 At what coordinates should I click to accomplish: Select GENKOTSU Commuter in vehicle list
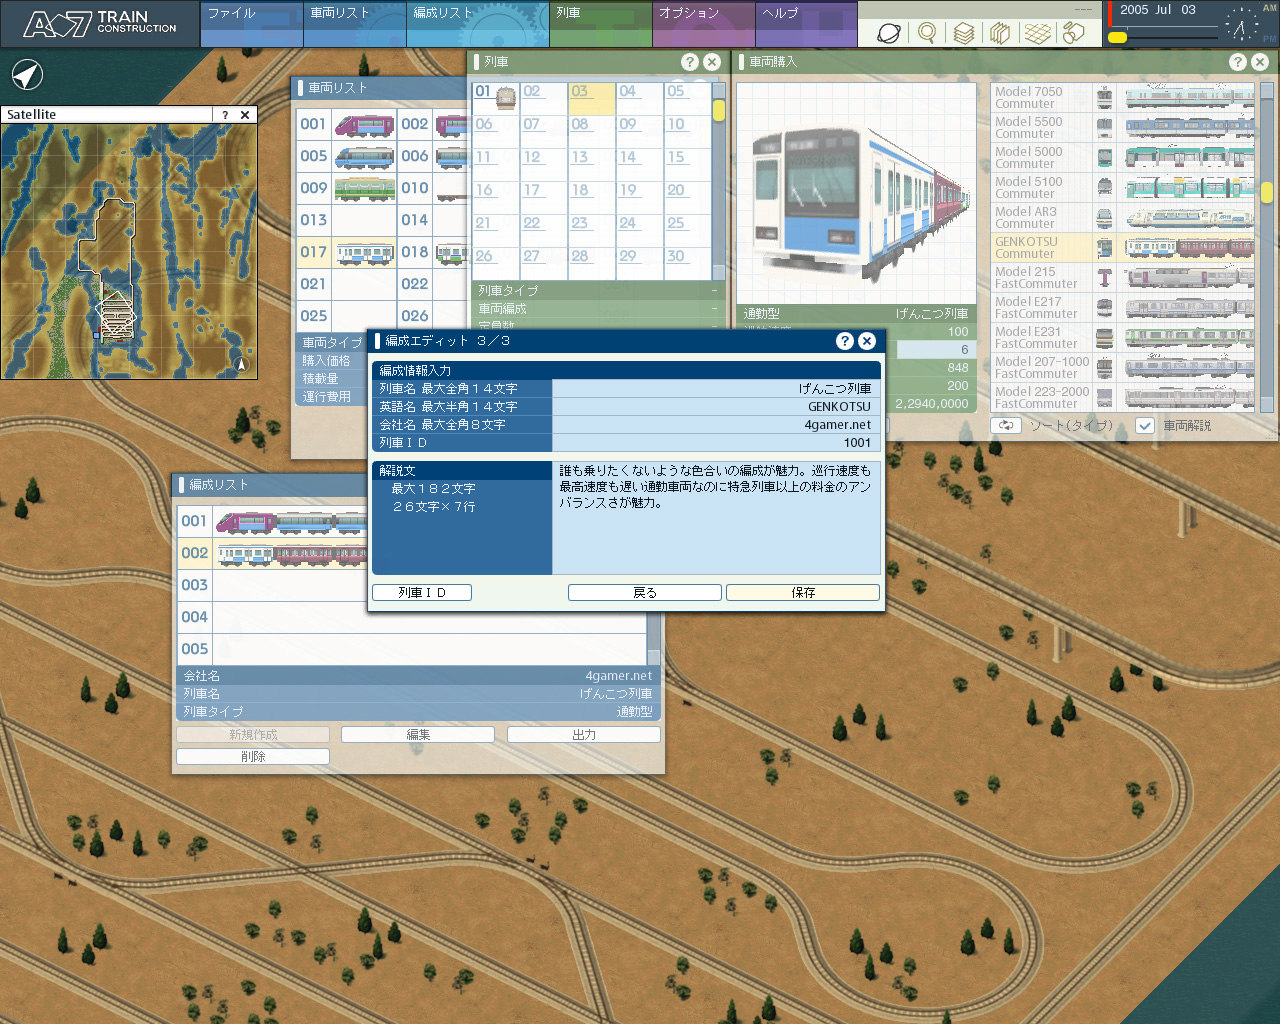point(1041,247)
